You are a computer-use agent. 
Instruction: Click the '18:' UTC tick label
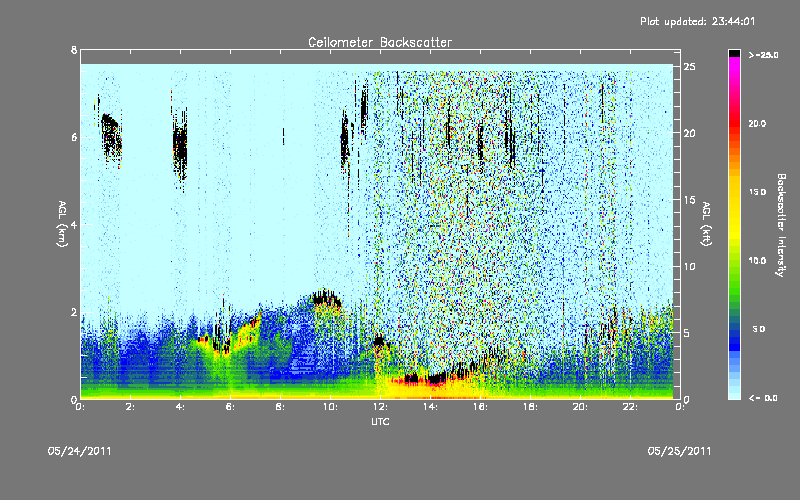(x=530, y=407)
